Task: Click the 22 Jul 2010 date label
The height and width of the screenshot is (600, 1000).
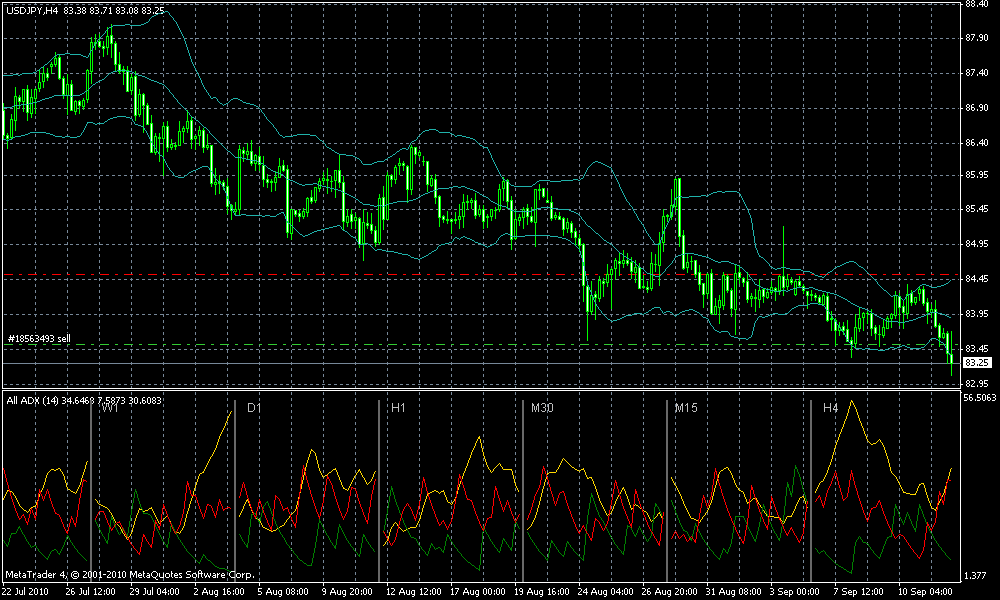Action: pos(26,592)
